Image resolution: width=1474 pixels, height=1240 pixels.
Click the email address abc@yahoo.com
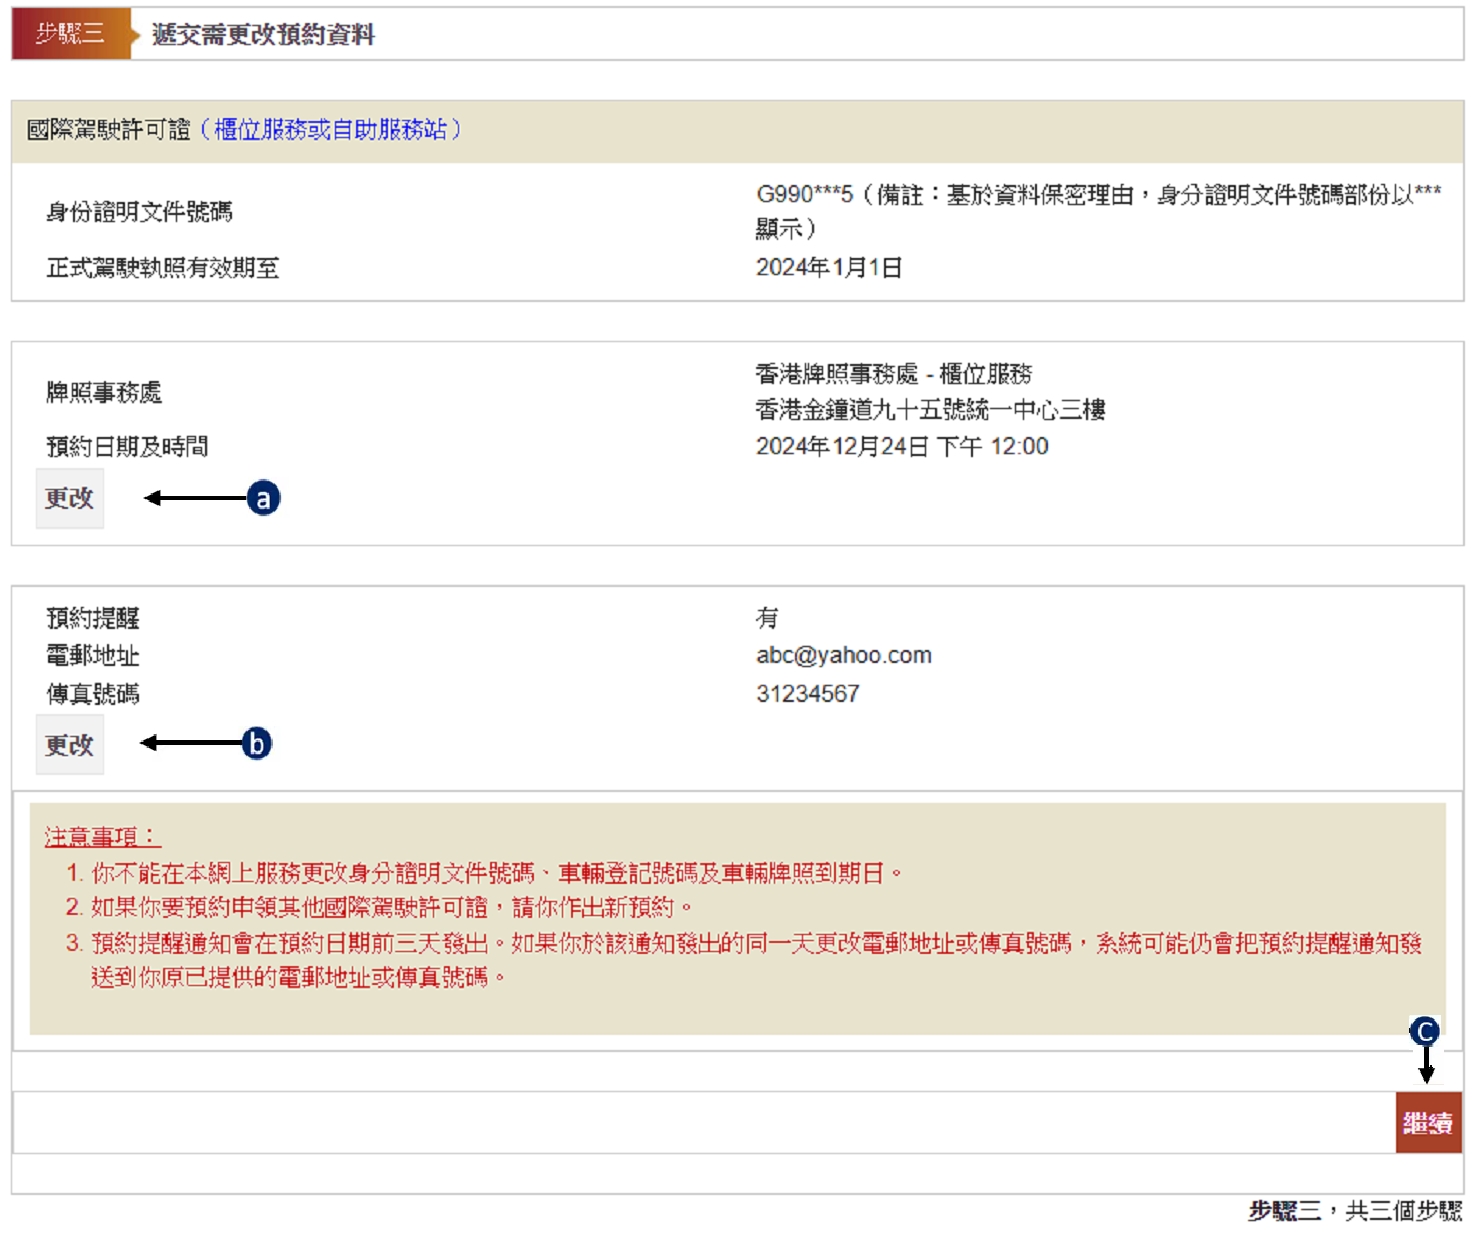(x=843, y=656)
